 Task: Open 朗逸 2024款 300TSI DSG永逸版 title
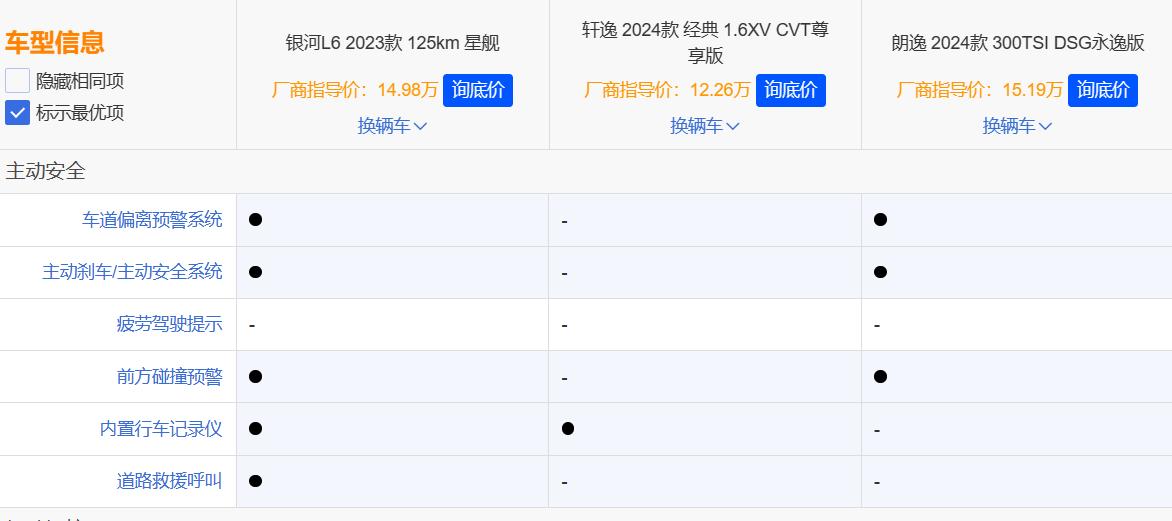tap(1017, 43)
